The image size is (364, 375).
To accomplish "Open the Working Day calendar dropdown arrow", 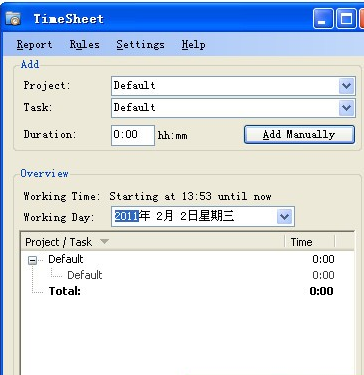I will 284,217.
